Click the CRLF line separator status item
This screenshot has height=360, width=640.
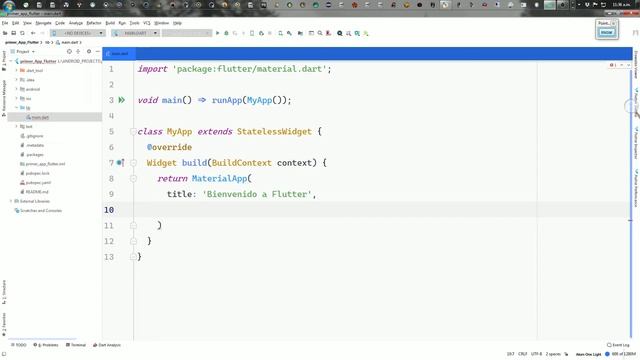click(x=522, y=354)
